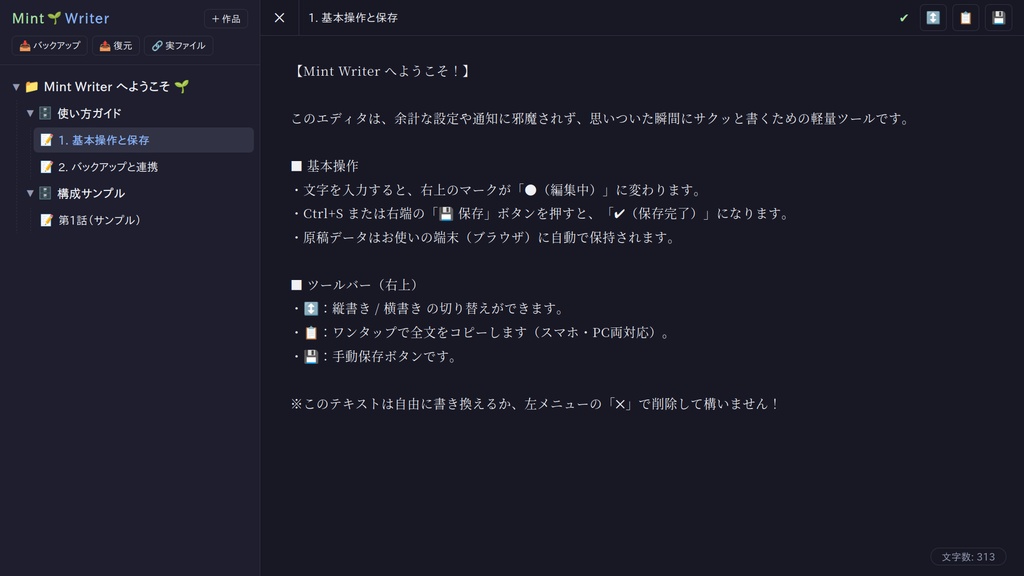Collapse the 使い方ガイド section arrow
This screenshot has height=576, width=1024.
[x=30, y=113]
